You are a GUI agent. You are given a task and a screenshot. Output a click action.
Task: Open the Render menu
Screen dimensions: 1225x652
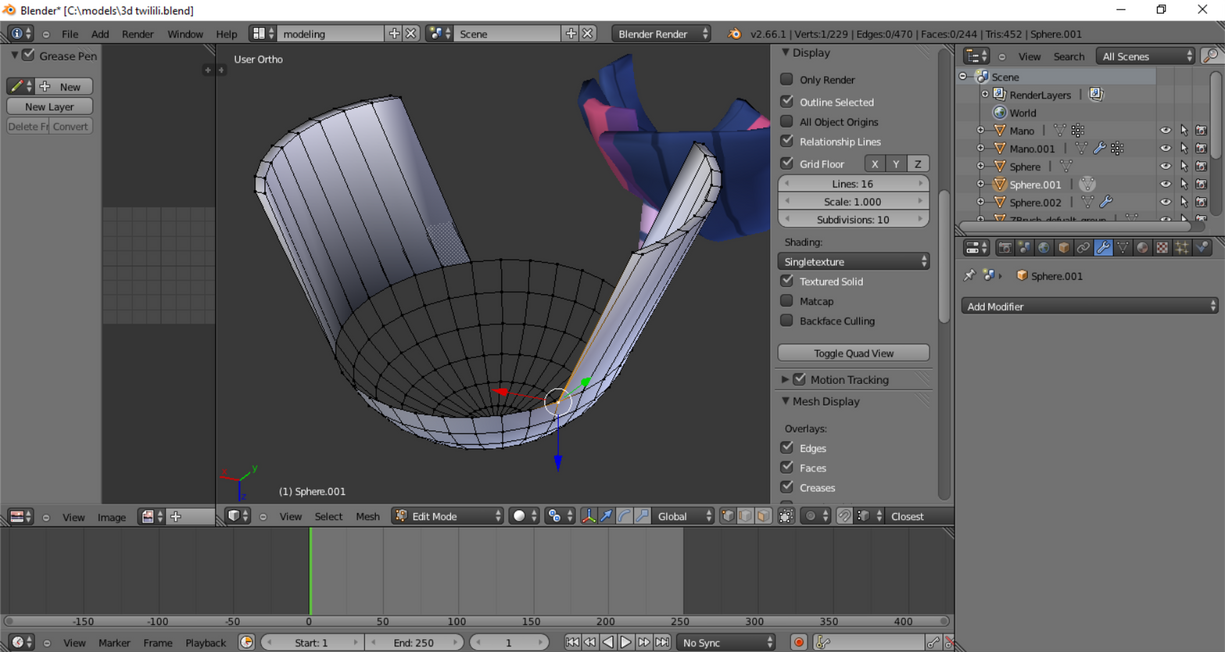tap(138, 34)
